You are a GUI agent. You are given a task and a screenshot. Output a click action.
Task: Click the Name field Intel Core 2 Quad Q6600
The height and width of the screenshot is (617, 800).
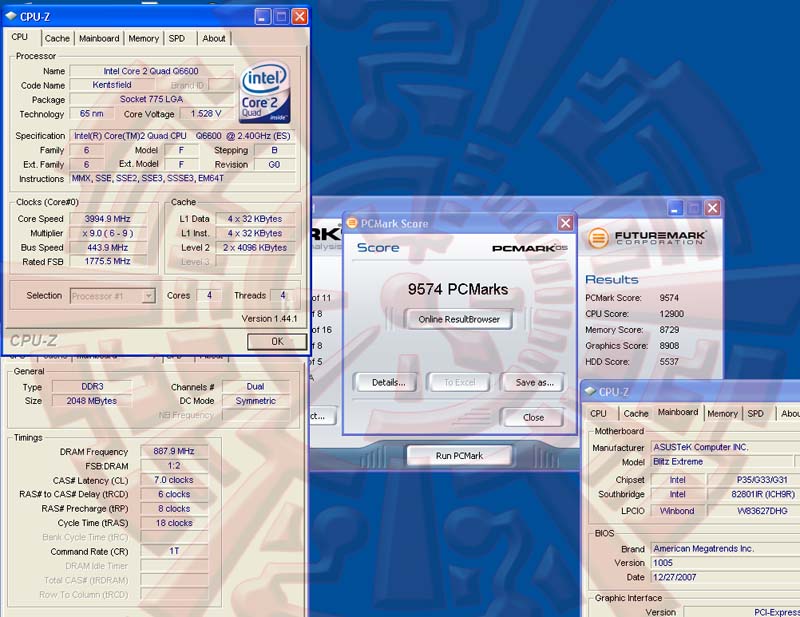[x=151, y=71]
